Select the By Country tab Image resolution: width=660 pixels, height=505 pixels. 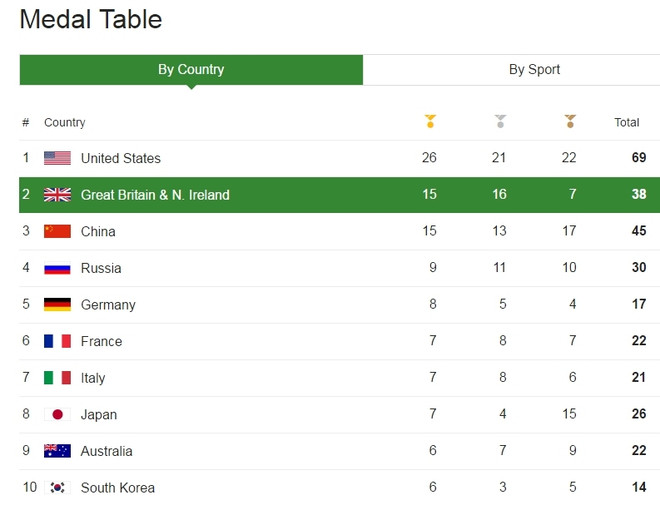click(191, 70)
